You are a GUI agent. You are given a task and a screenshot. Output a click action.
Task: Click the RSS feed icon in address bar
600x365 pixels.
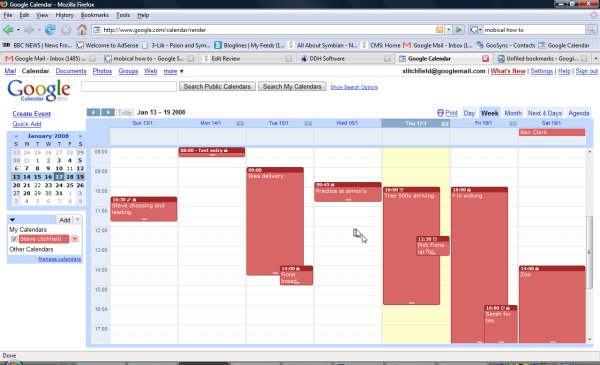coord(439,29)
